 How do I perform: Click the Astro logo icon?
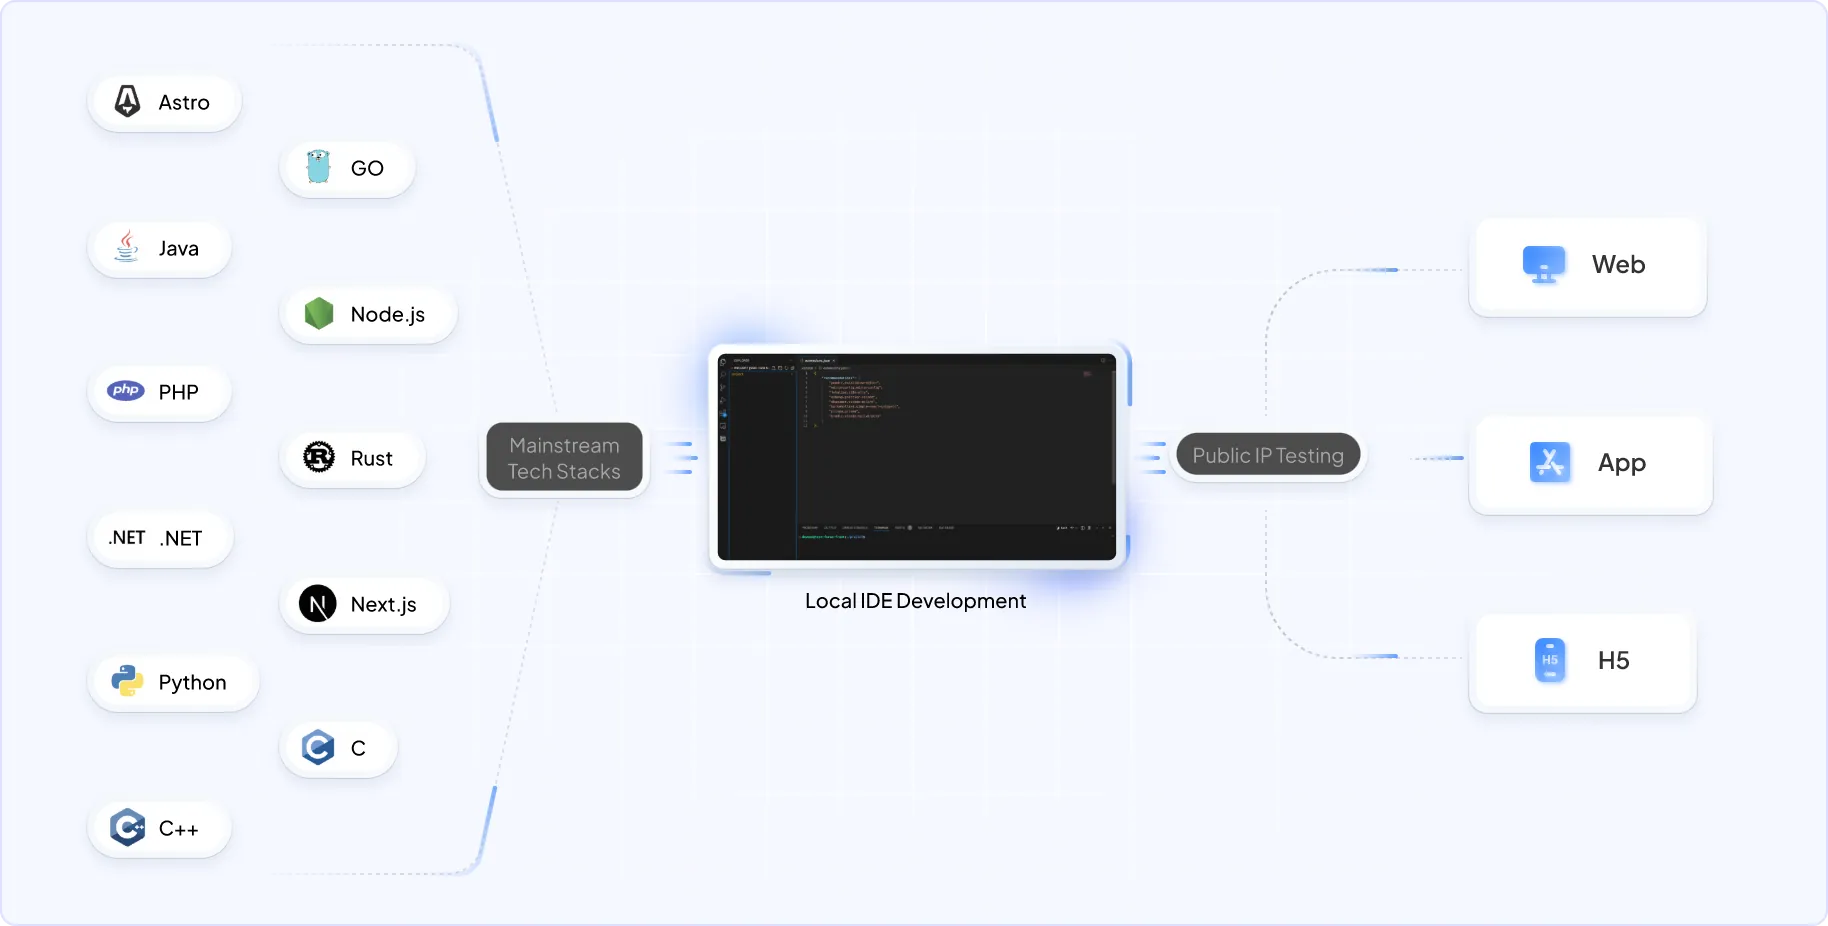coord(128,101)
